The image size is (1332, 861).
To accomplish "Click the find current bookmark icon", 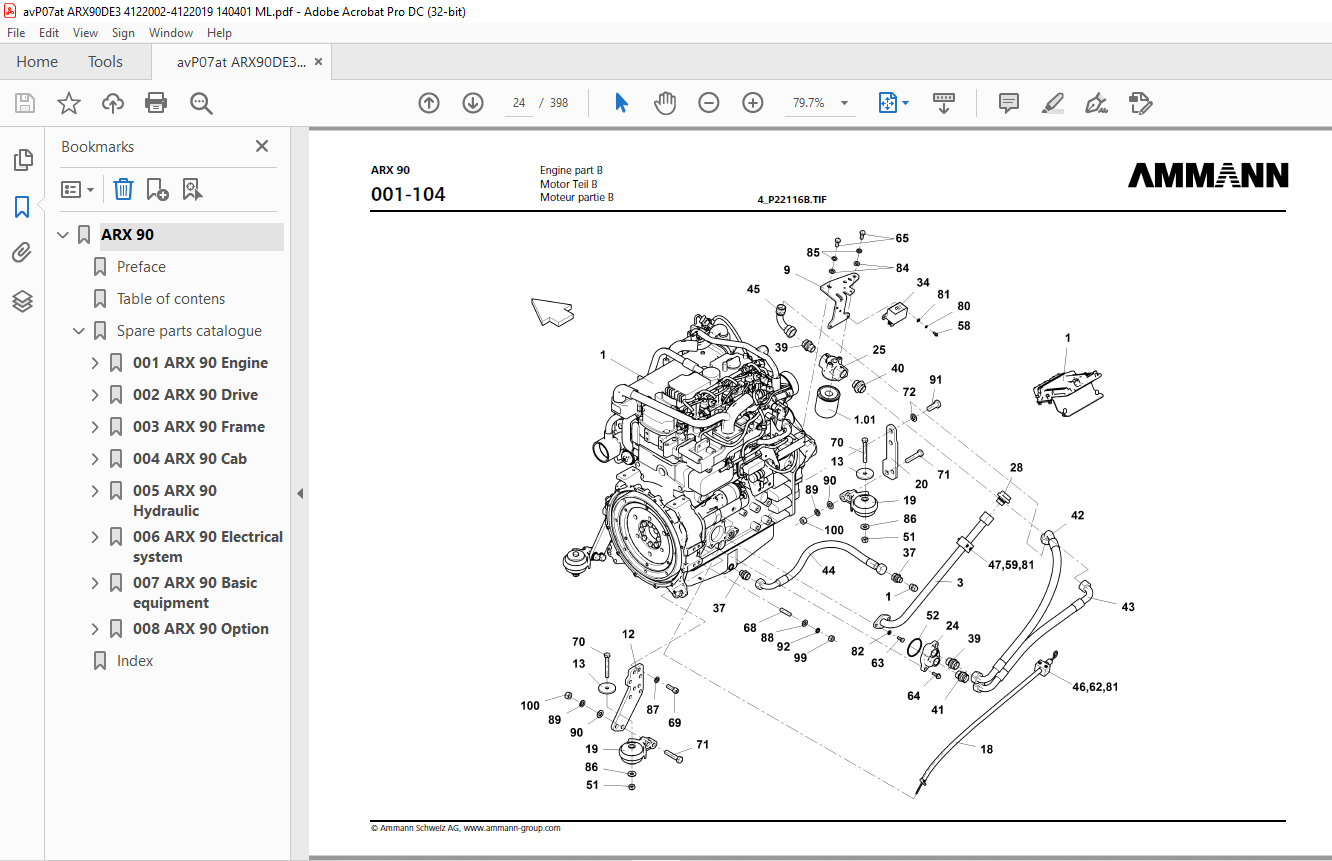I will (193, 189).
